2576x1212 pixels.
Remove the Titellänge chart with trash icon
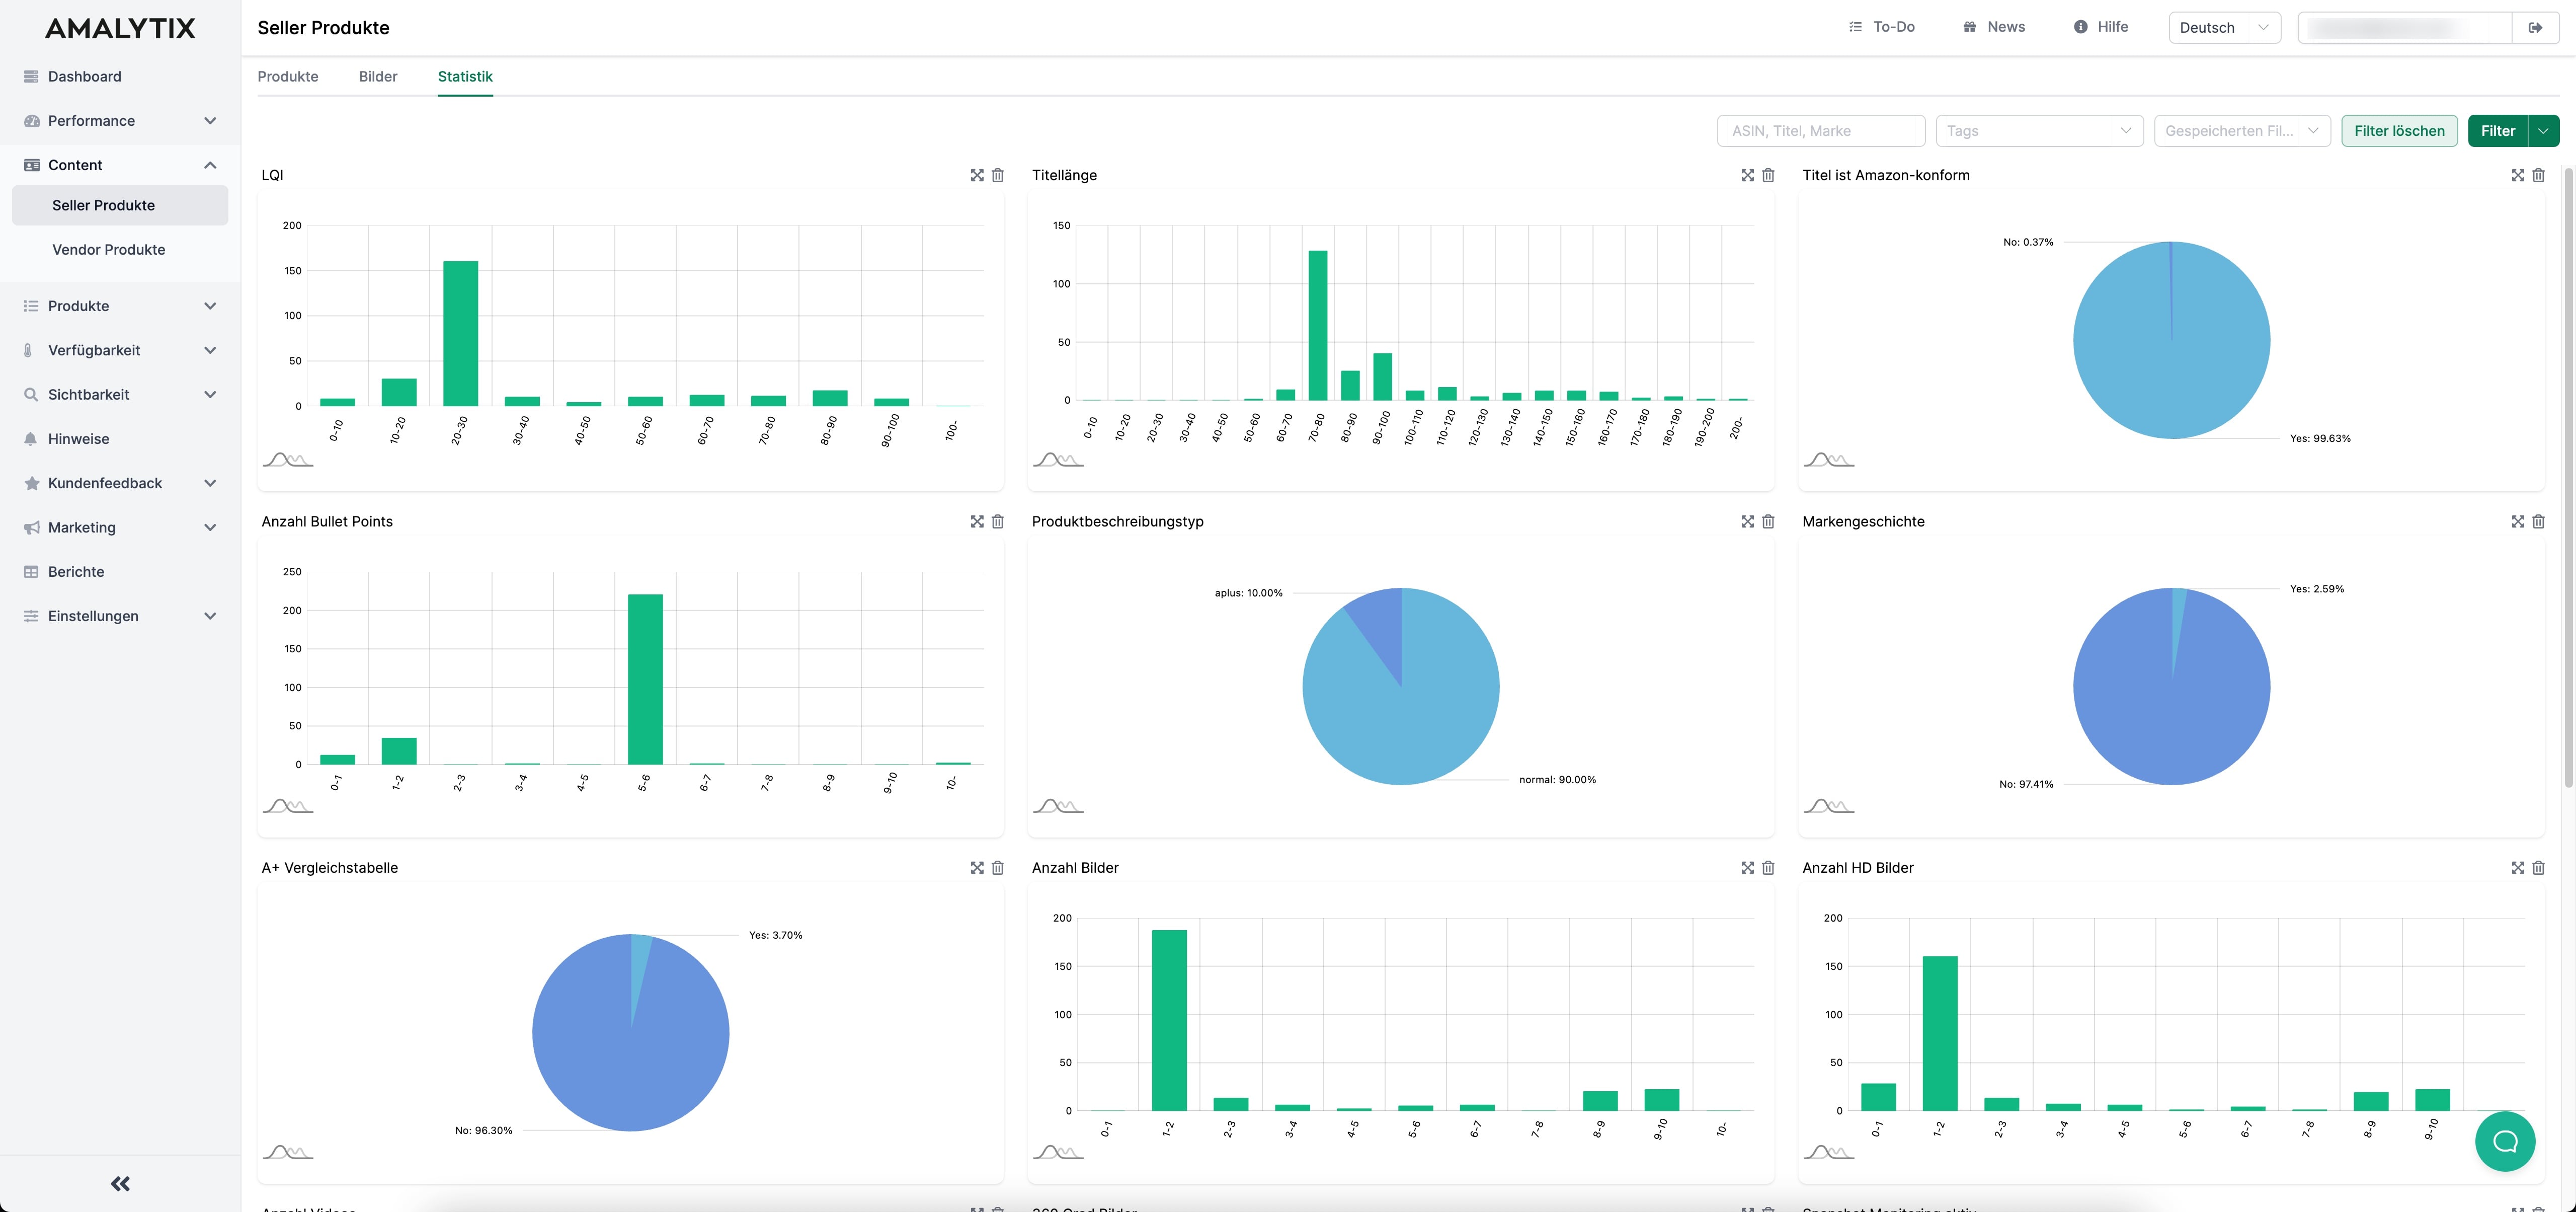(1768, 175)
